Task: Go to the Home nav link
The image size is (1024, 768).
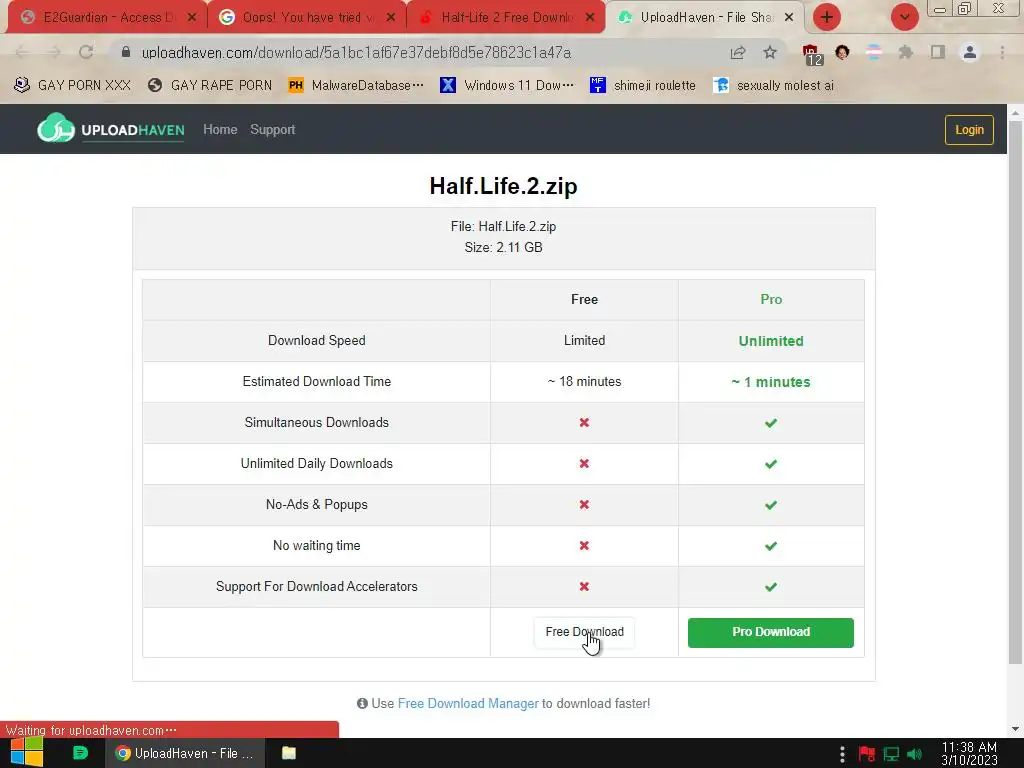Action: tap(220, 129)
